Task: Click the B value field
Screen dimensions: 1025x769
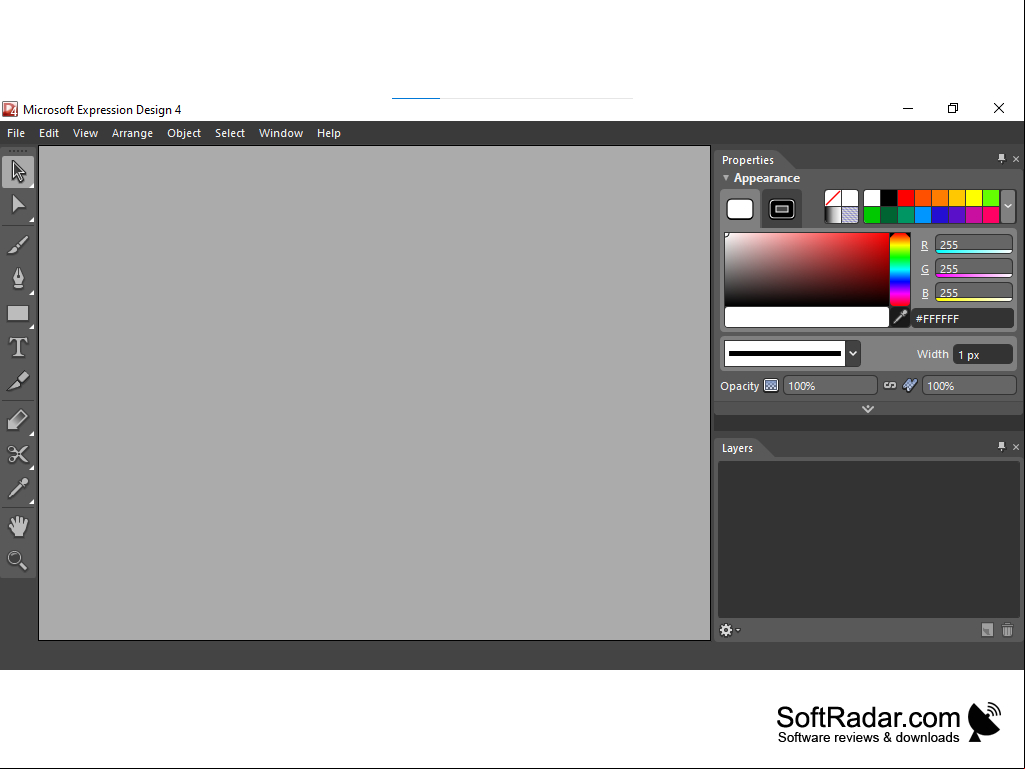Action: click(x=973, y=292)
